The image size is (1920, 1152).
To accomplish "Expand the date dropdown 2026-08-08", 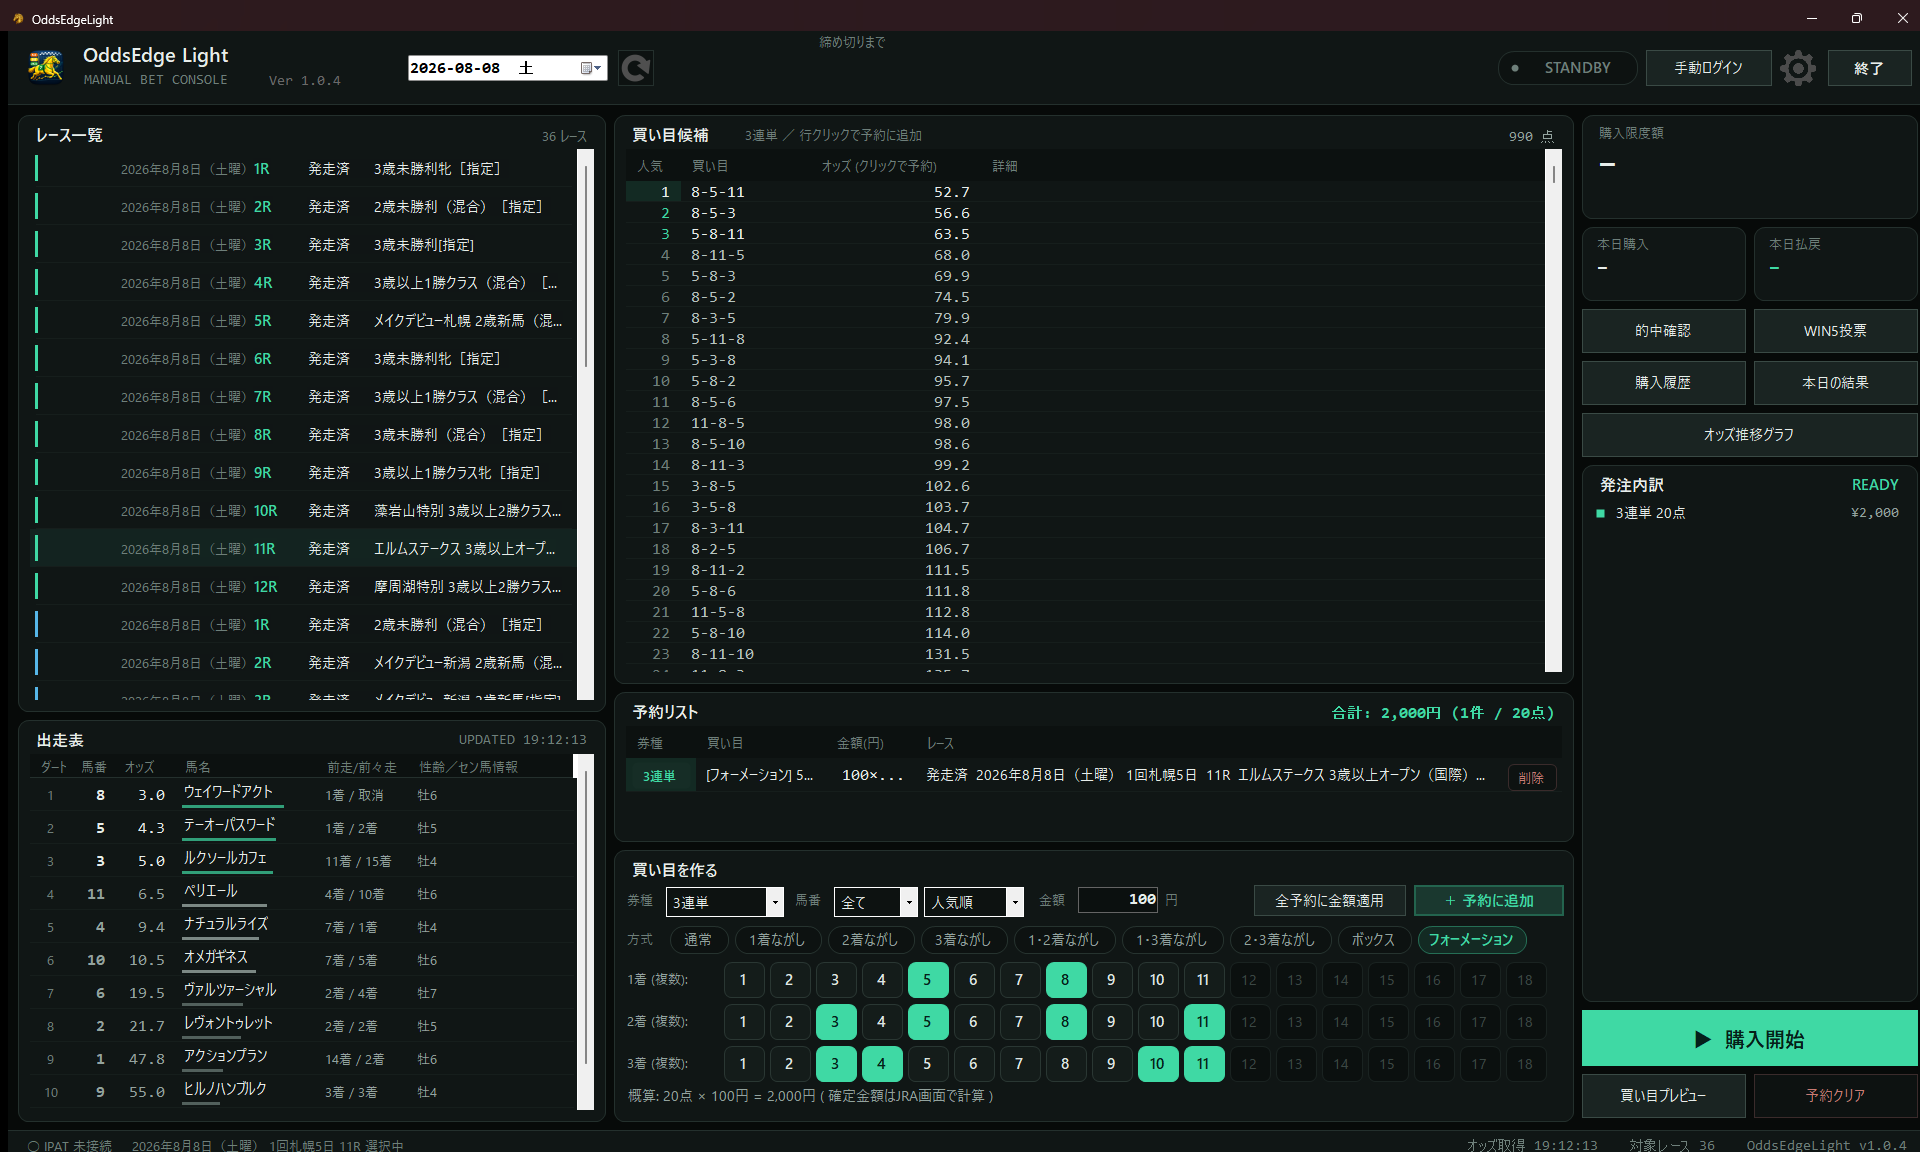I will 598,68.
